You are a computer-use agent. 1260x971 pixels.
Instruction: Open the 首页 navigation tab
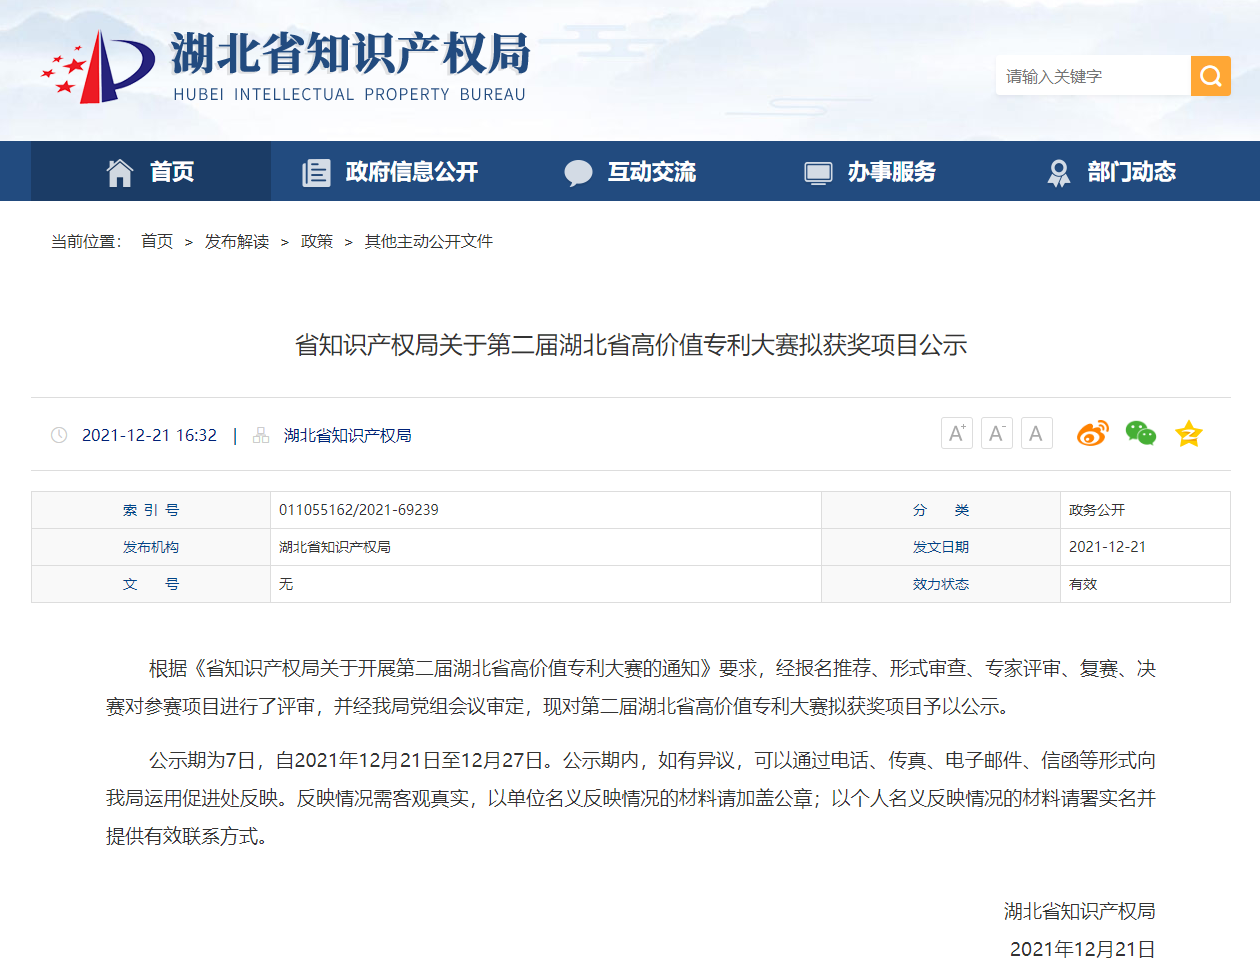tap(151, 172)
